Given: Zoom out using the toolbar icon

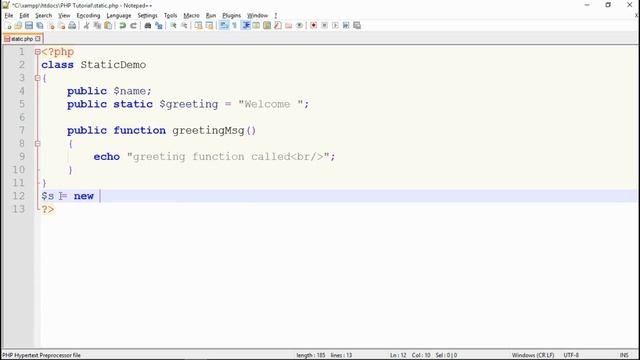Looking at the screenshot, I should point(184,26).
